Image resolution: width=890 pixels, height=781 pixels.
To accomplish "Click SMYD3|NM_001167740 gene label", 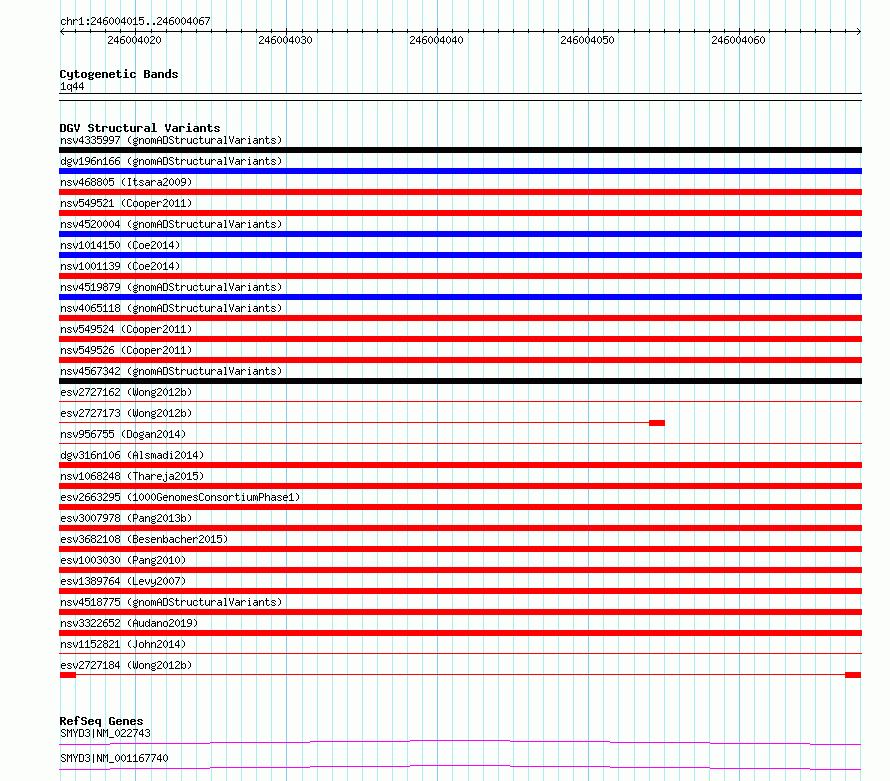I will coord(114,758).
